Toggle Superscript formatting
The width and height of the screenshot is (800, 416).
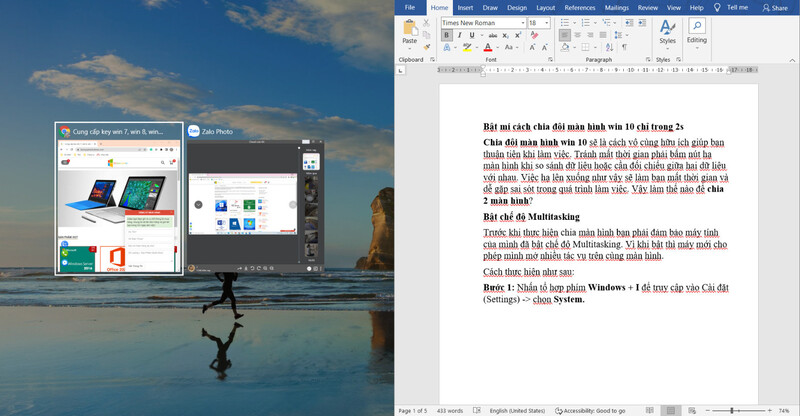point(518,35)
